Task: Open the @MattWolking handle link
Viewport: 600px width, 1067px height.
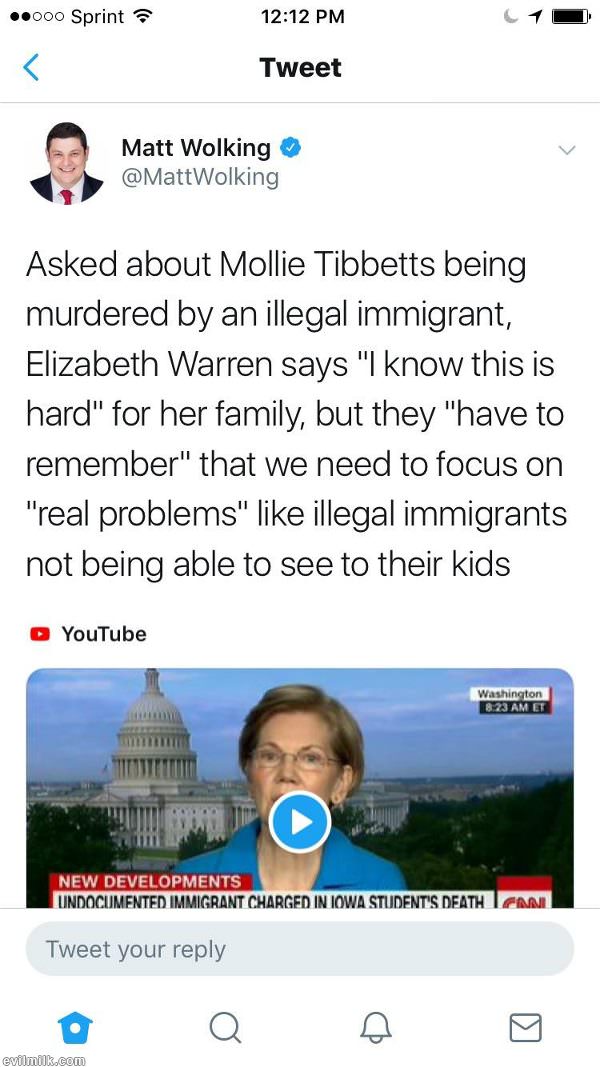Action: coord(200,178)
